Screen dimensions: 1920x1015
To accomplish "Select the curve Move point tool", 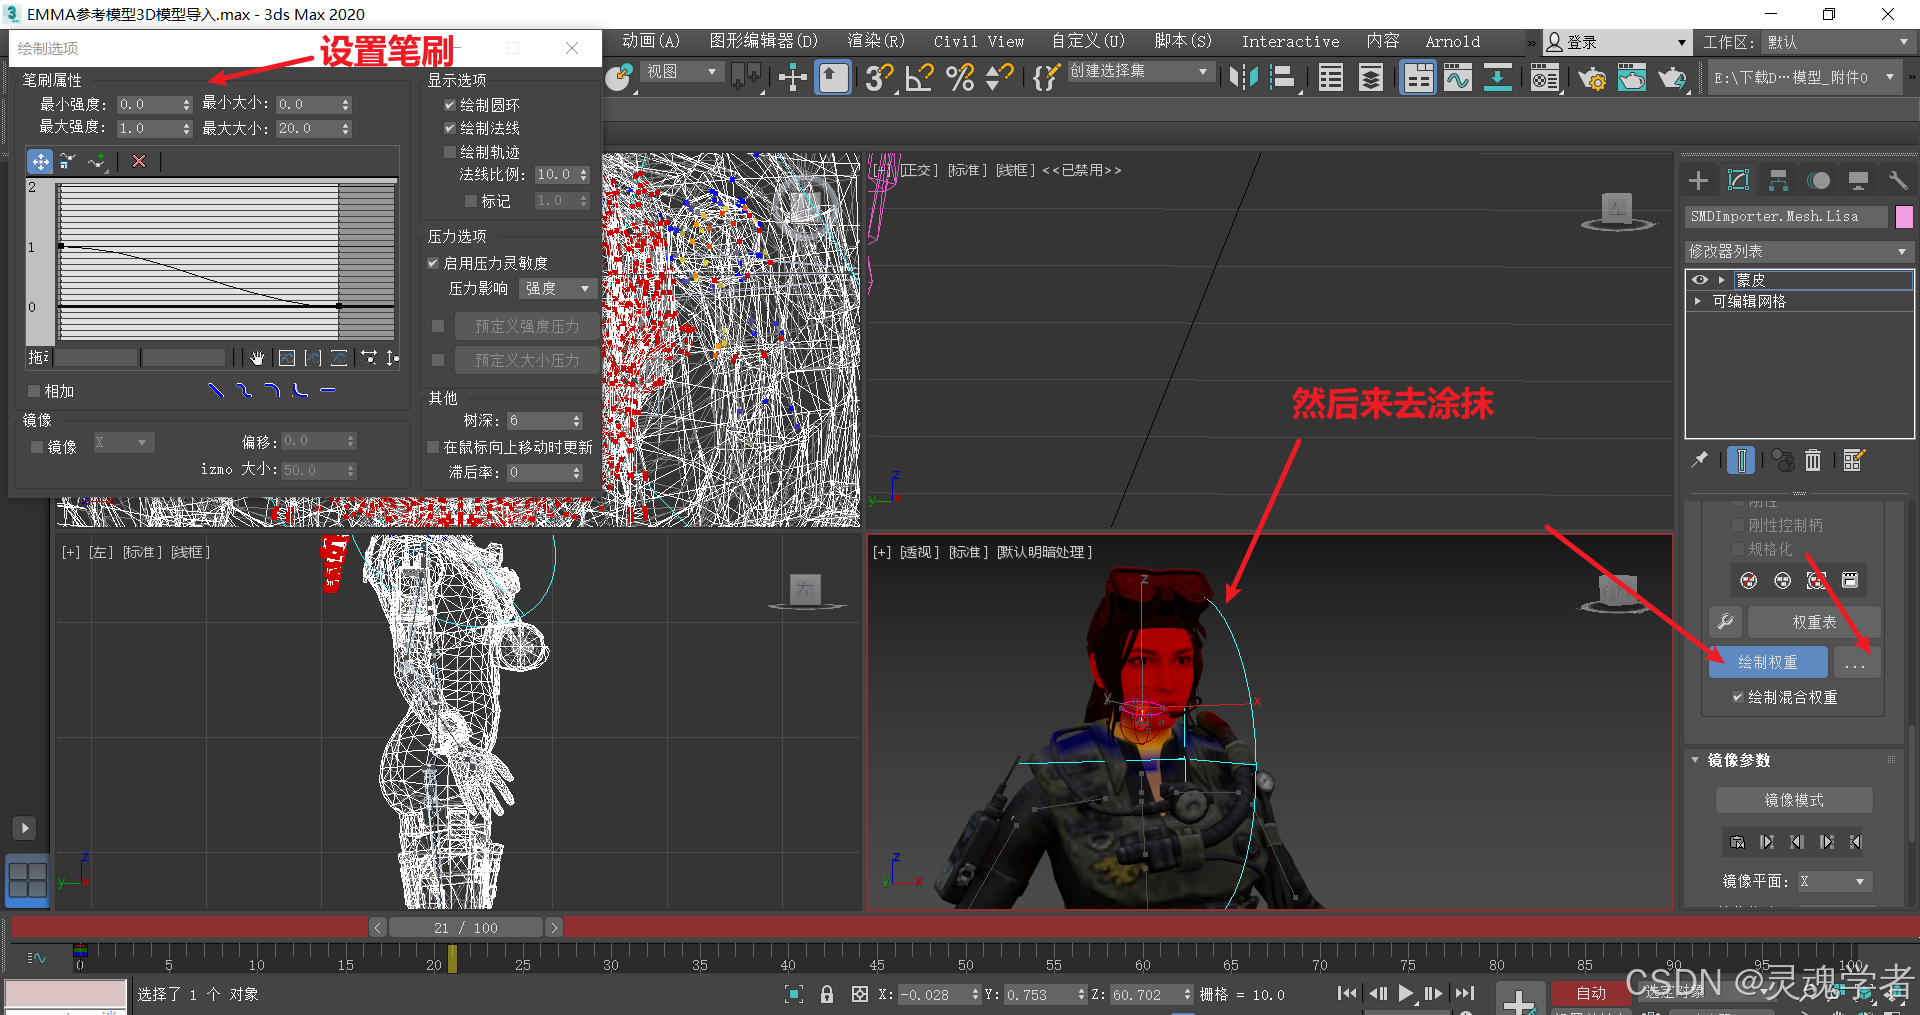I will (x=40, y=161).
